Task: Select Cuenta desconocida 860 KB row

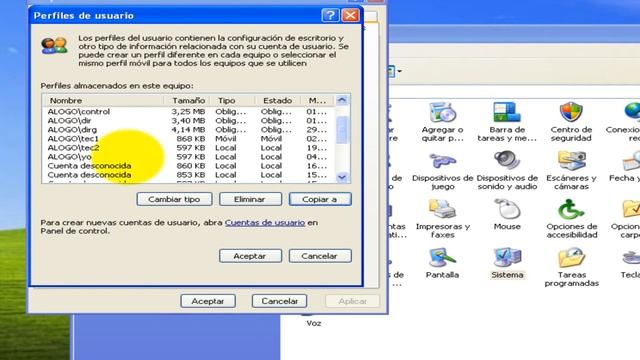Action: pos(188,166)
